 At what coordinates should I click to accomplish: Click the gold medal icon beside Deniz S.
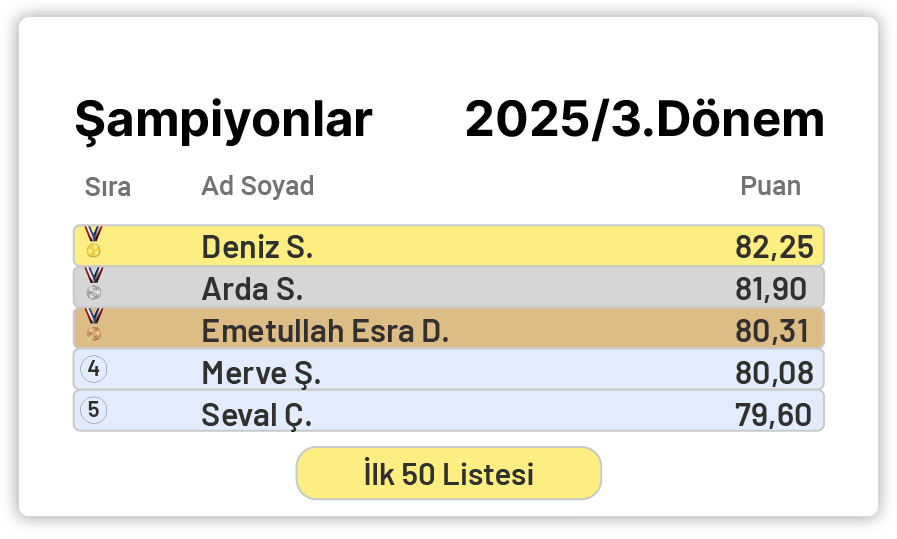point(93,242)
